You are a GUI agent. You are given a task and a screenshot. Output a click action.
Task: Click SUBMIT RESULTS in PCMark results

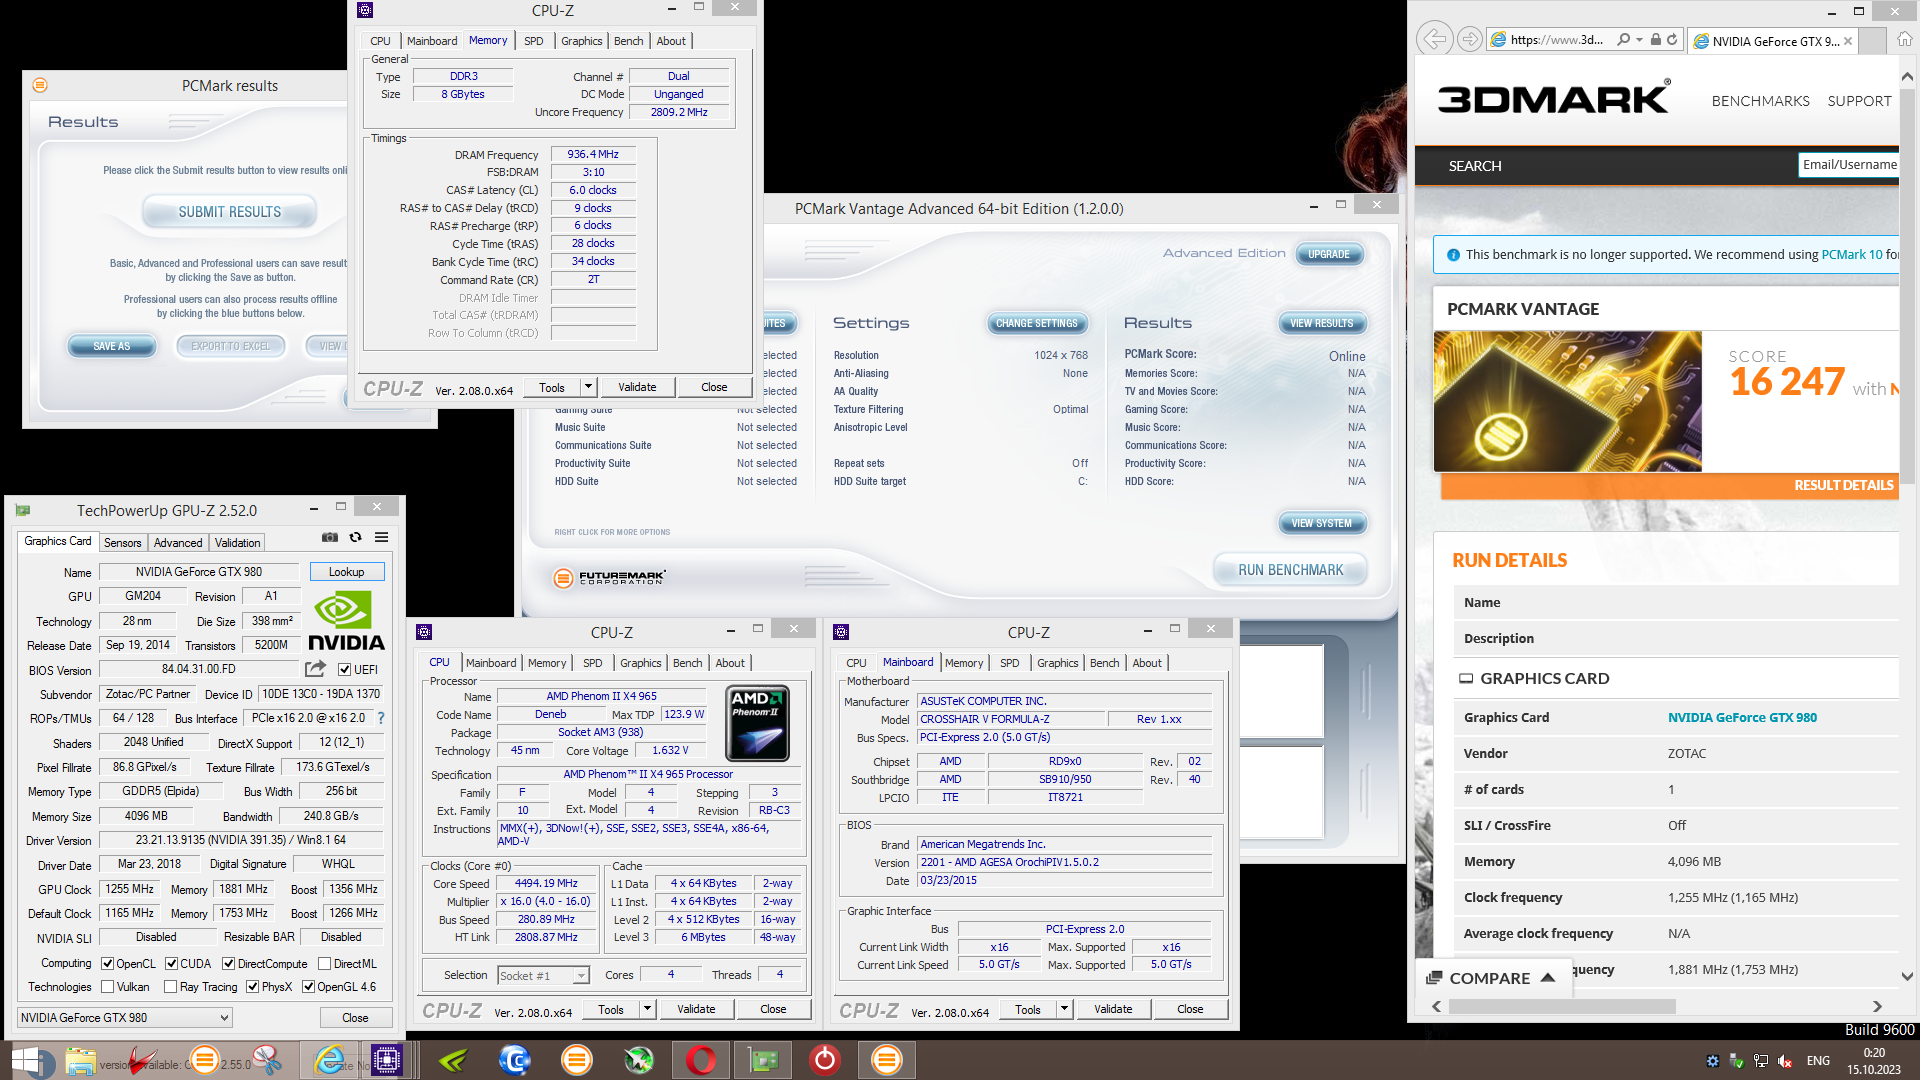pos(229,212)
